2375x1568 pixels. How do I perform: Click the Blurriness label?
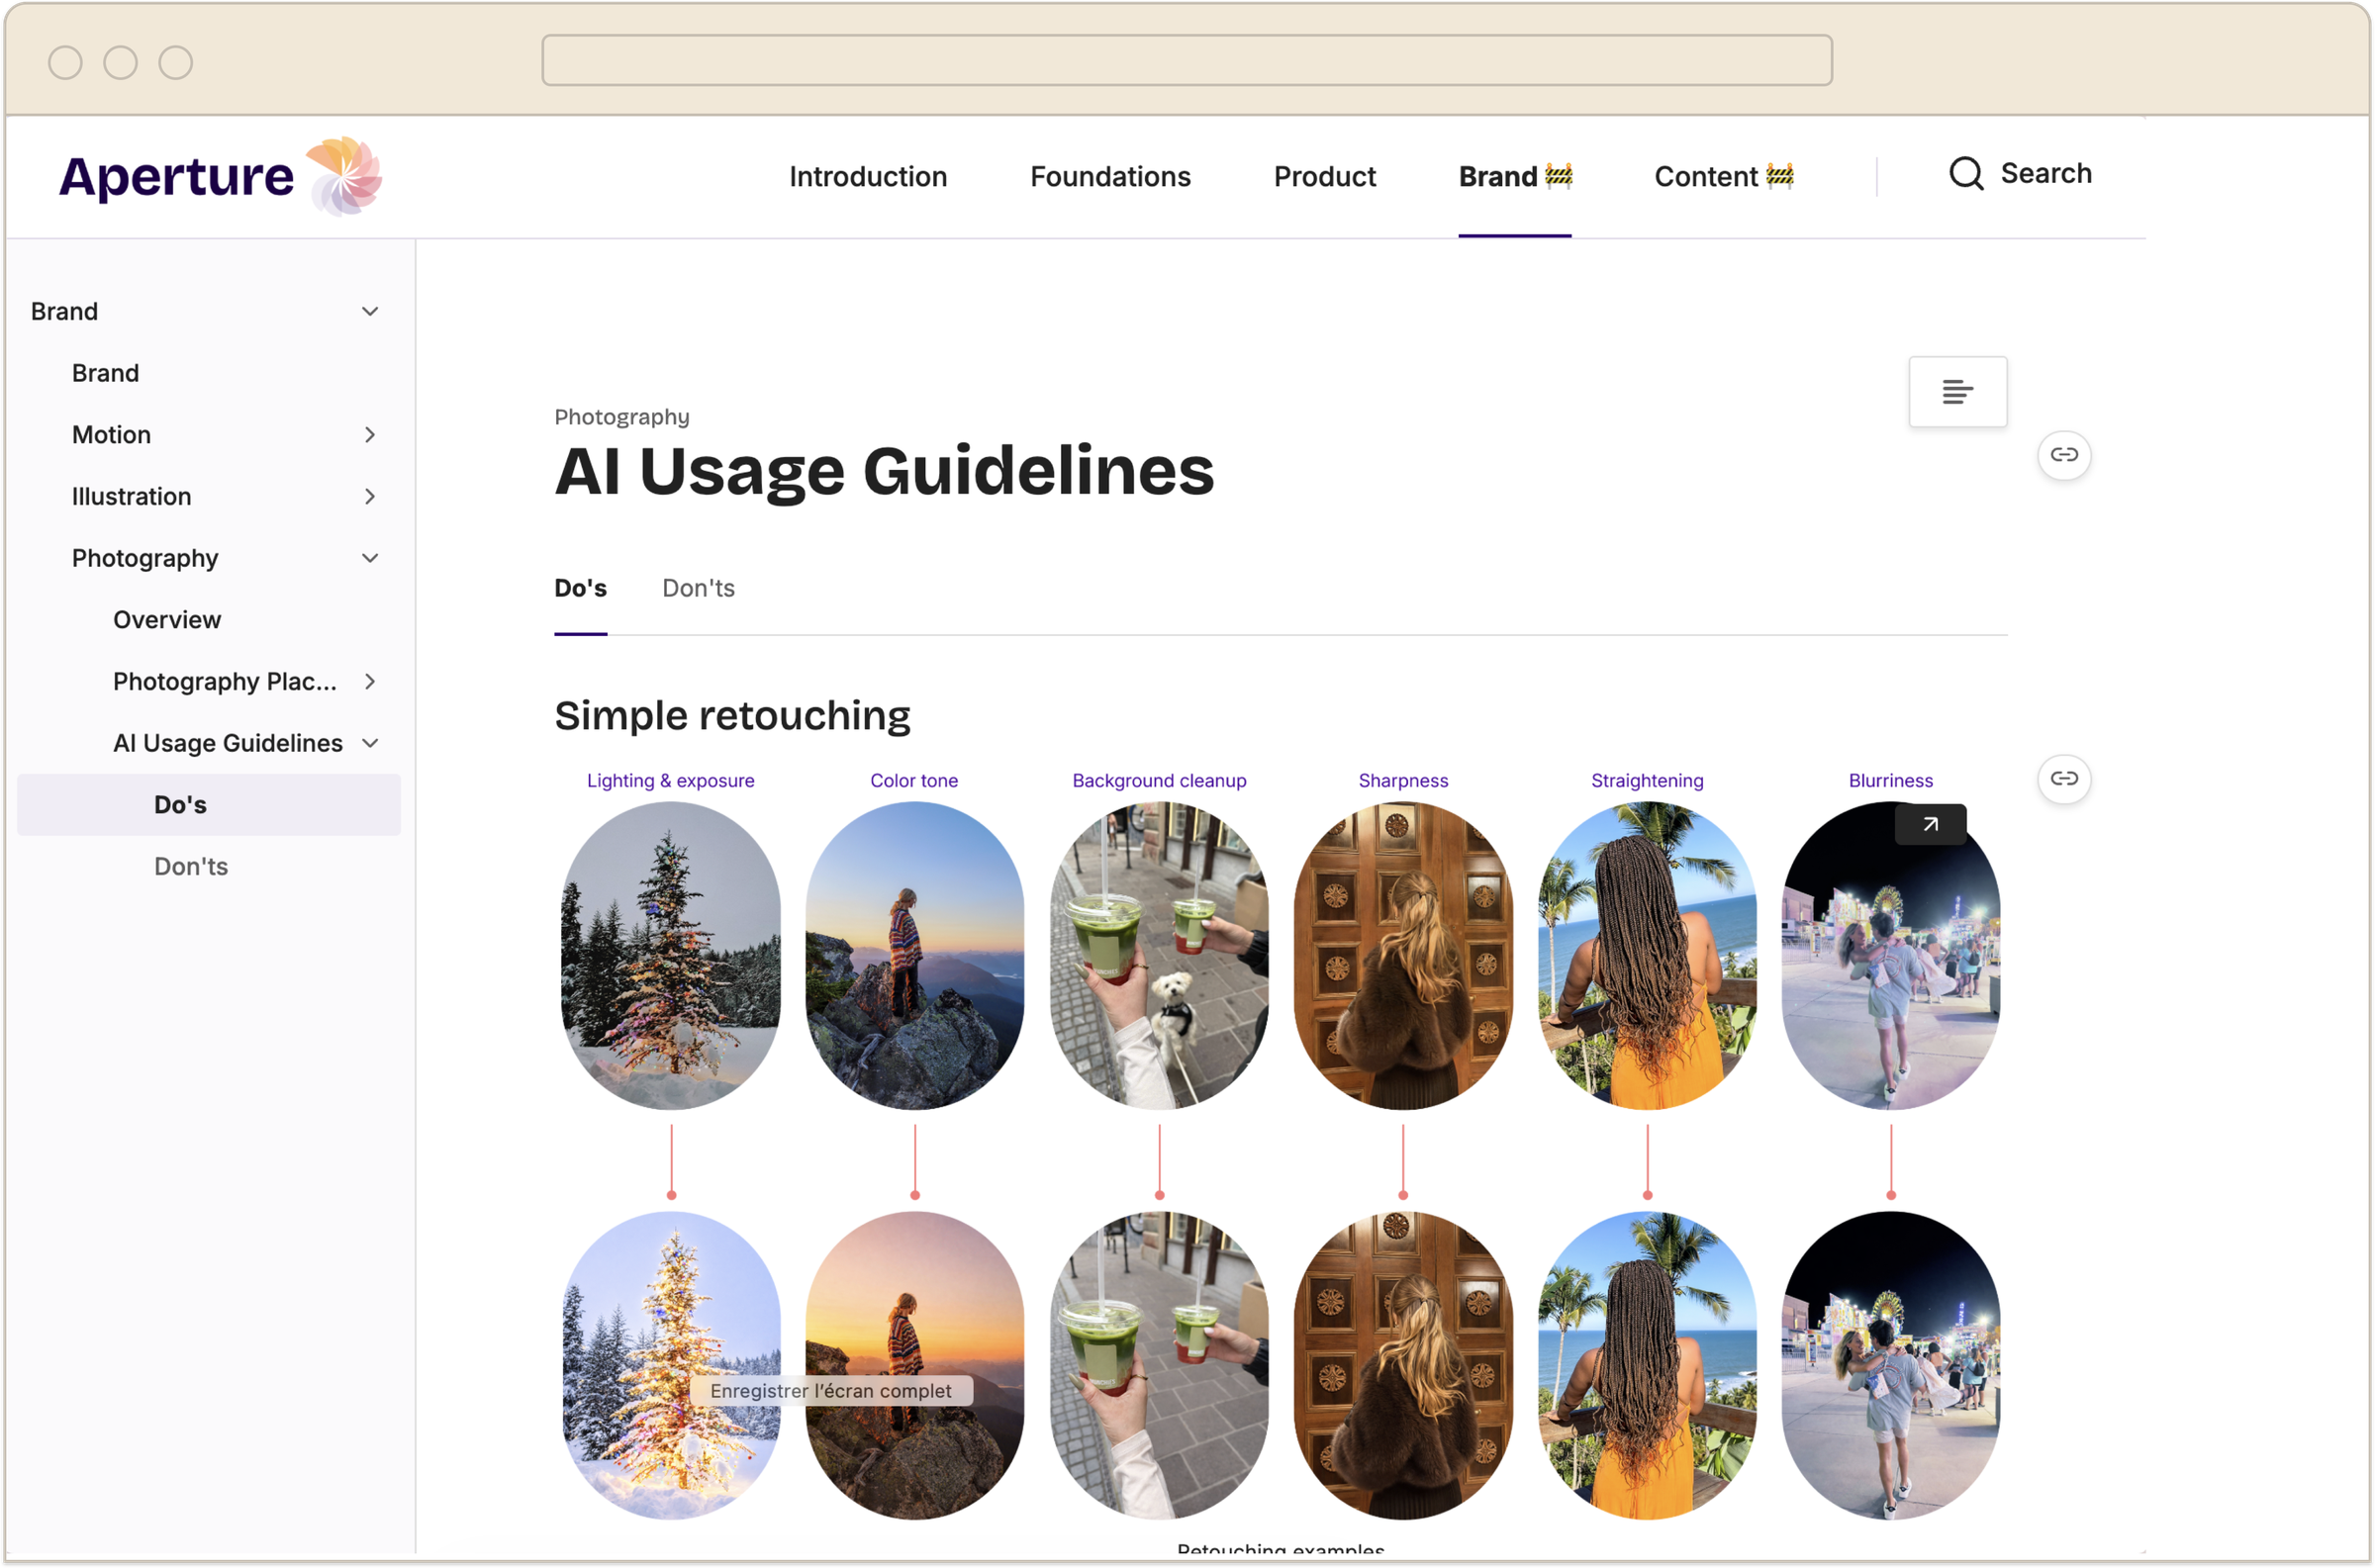point(1890,781)
